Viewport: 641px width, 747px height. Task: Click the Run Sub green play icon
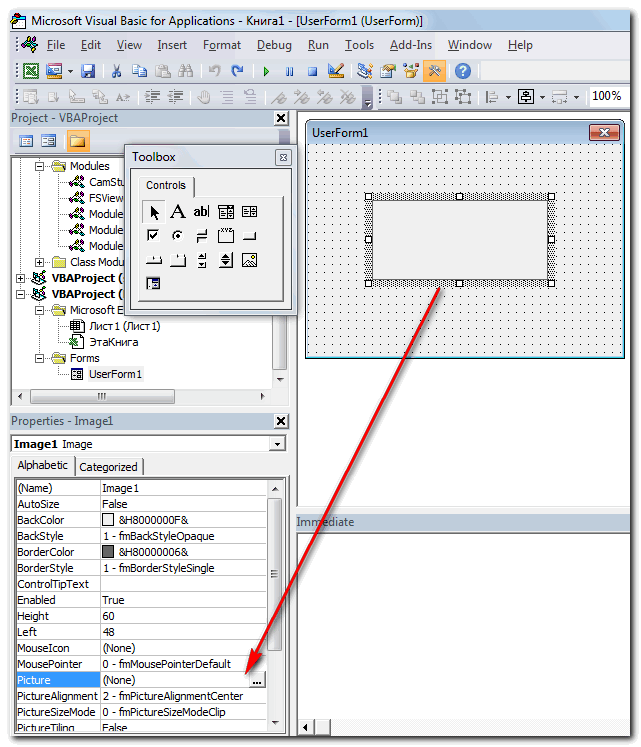pyautogui.click(x=266, y=71)
